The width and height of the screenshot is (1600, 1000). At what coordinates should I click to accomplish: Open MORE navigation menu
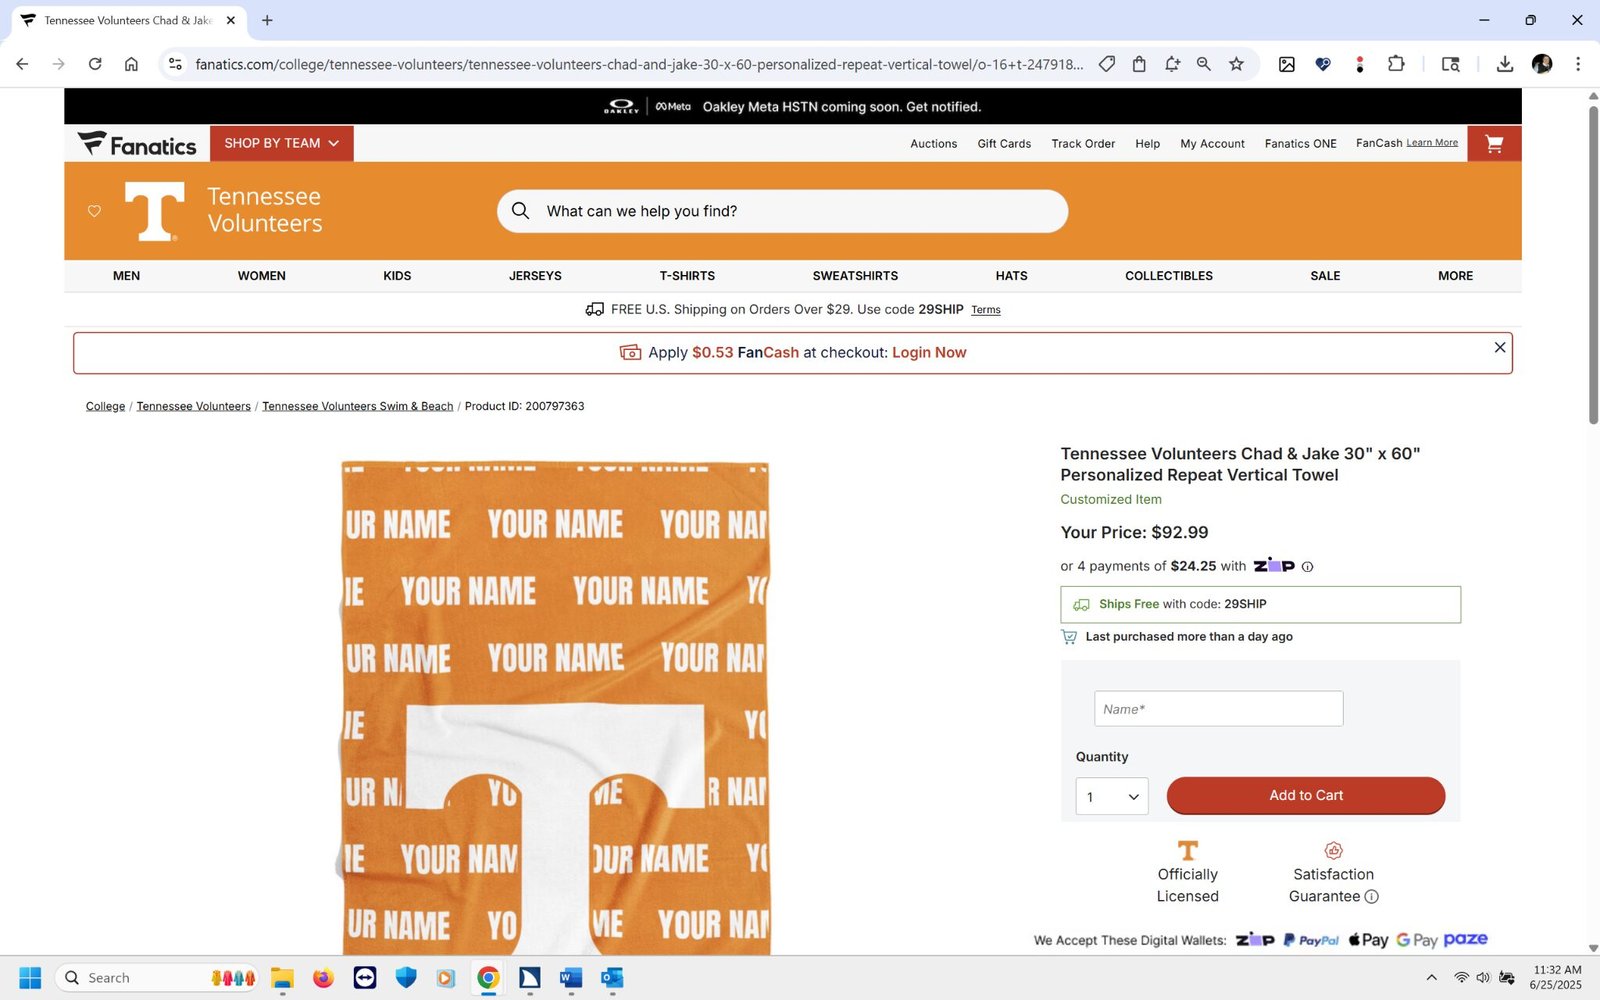(x=1455, y=276)
